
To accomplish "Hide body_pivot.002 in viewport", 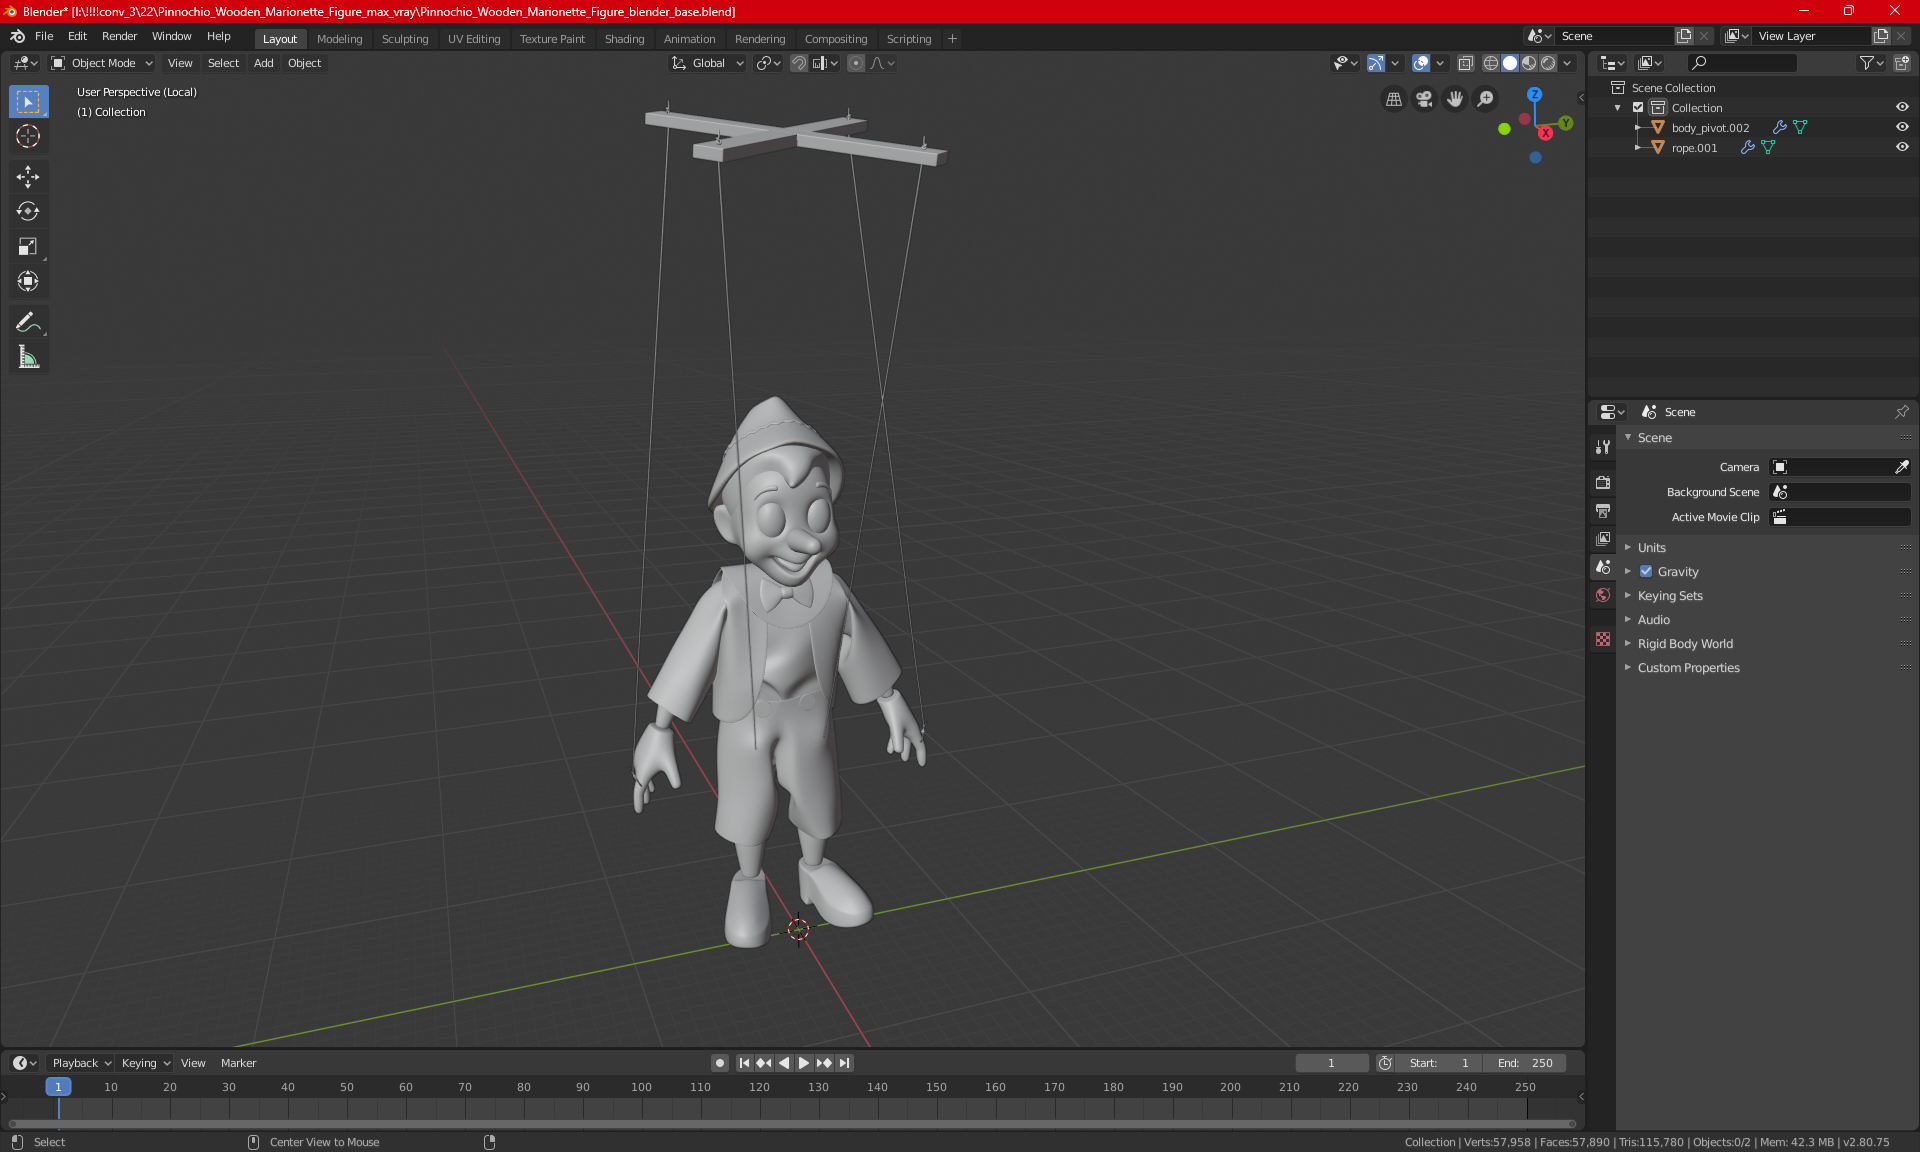I will pos(1902,127).
